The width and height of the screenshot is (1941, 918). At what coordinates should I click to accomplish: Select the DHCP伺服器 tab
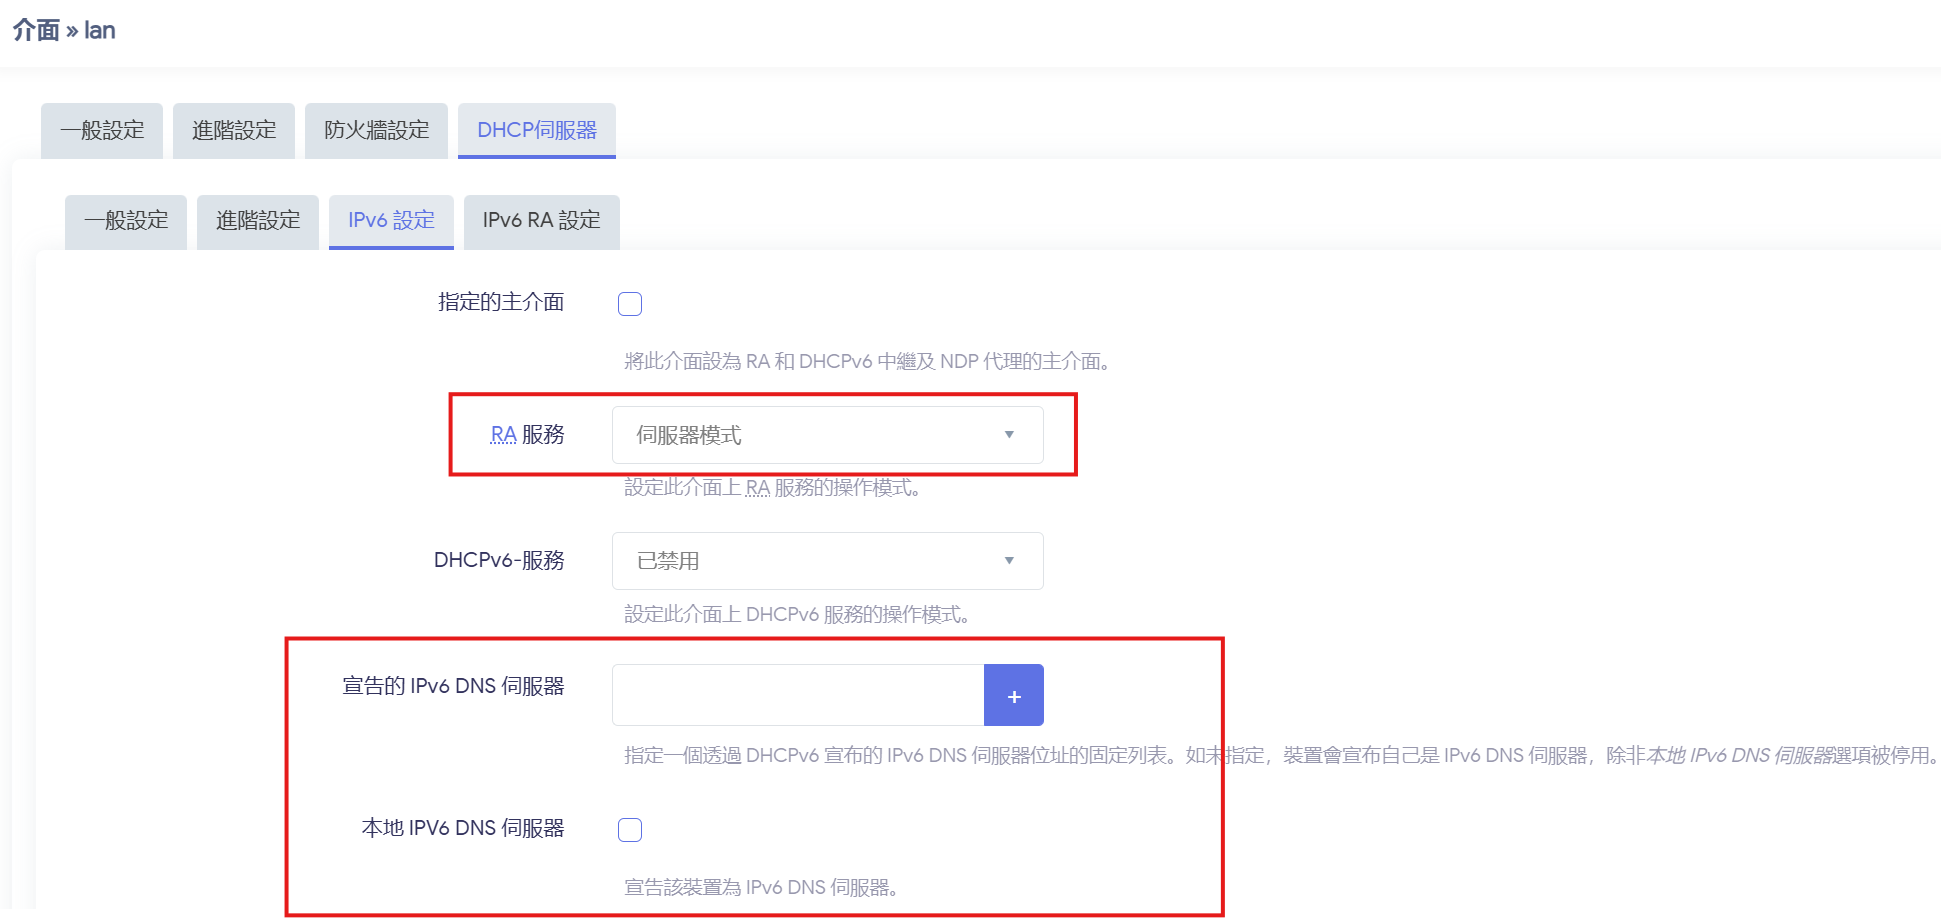tap(536, 131)
